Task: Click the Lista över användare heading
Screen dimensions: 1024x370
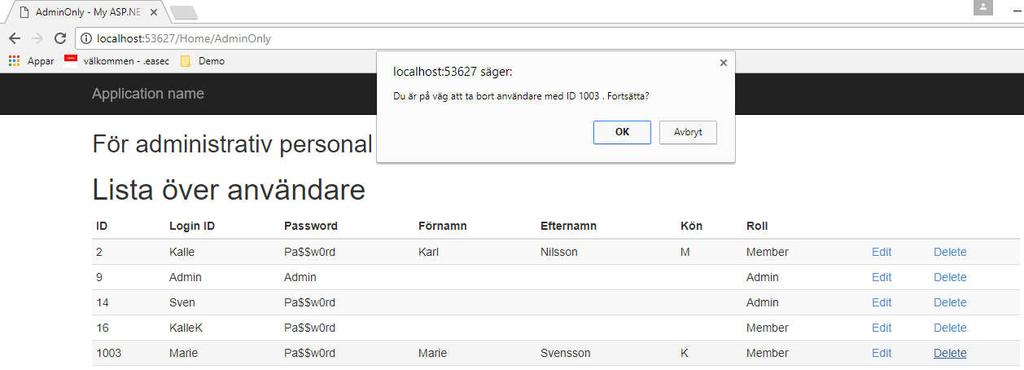Action: tap(229, 190)
